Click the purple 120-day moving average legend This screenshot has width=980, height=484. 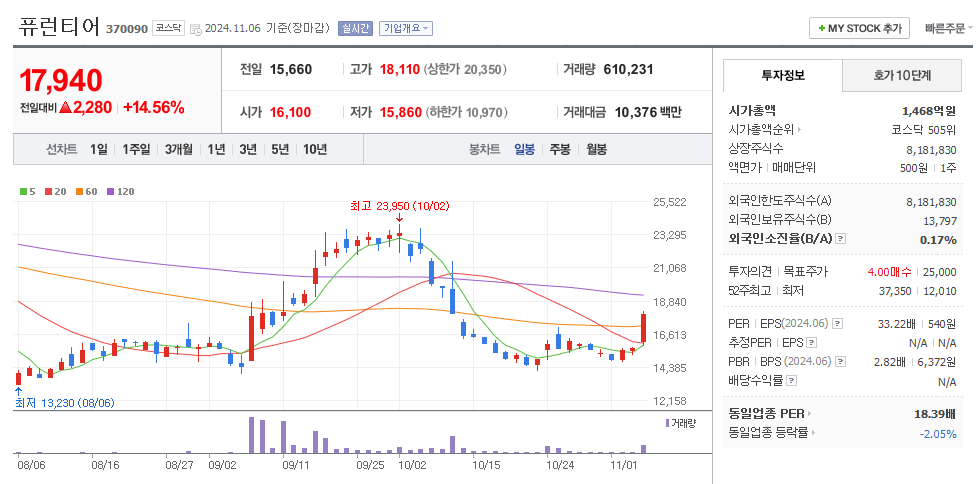(120, 192)
